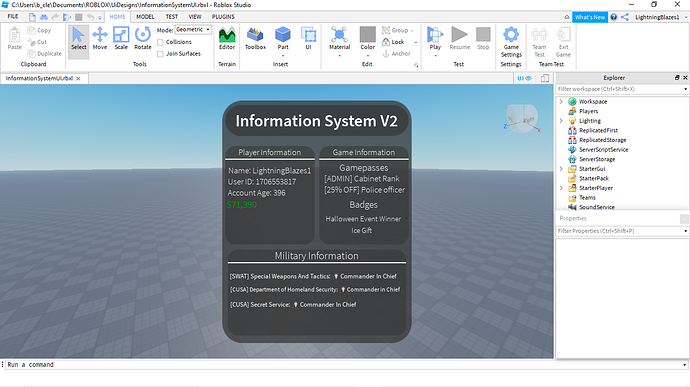Select ServerScriptService in the Explorer
The width and height of the screenshot is (690, 387).
coord(603,150)
